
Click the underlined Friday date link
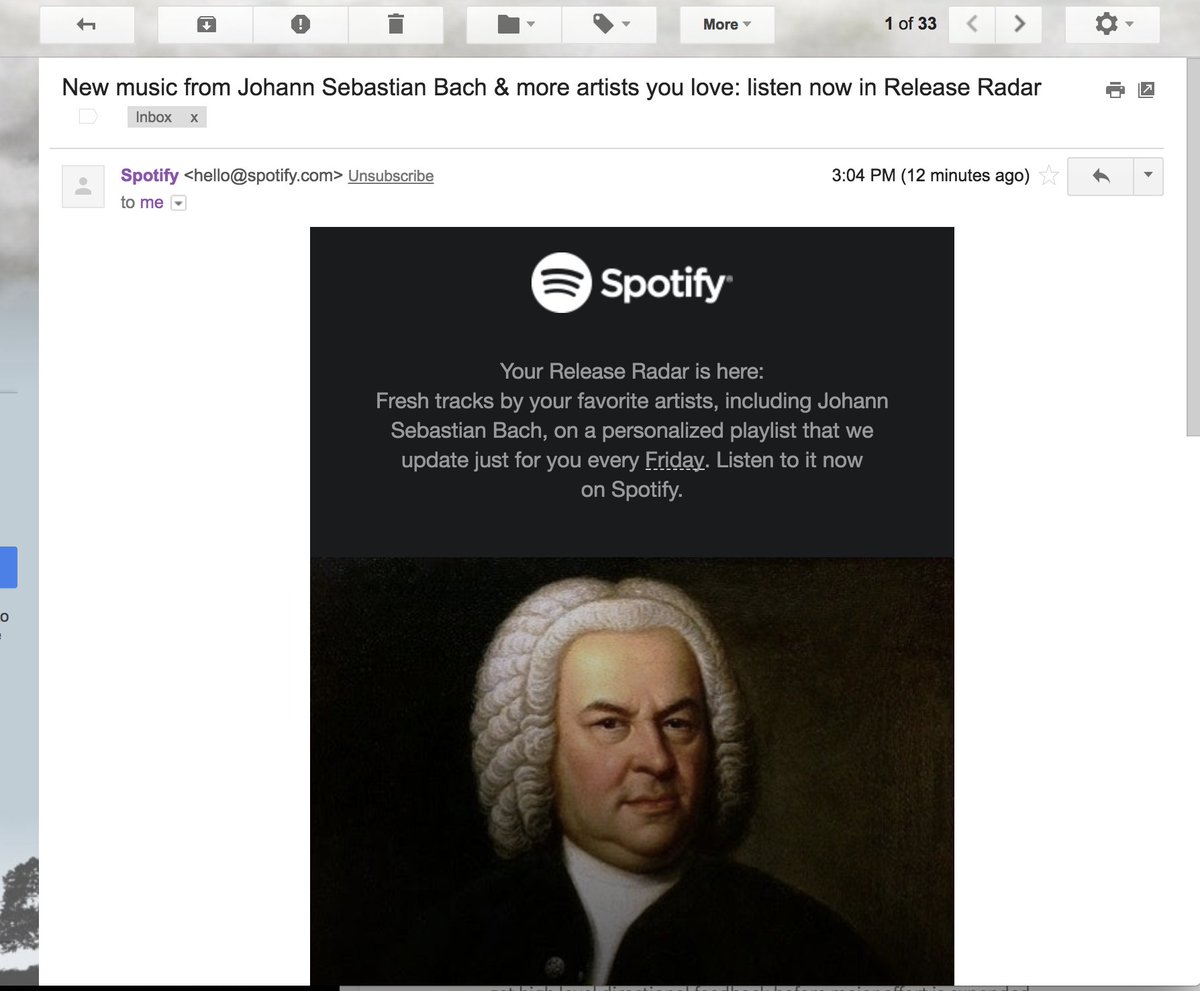point(676,461)
